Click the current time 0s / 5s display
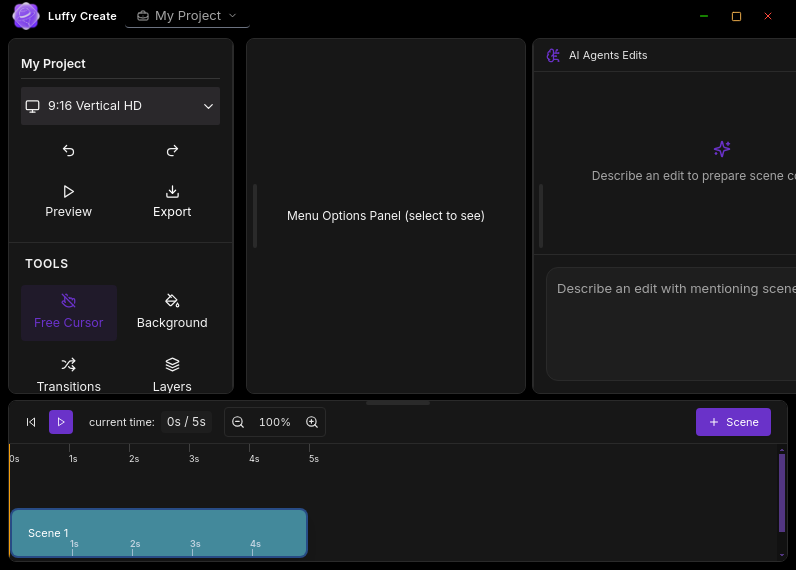796x570 pixels. coord(186,422)
